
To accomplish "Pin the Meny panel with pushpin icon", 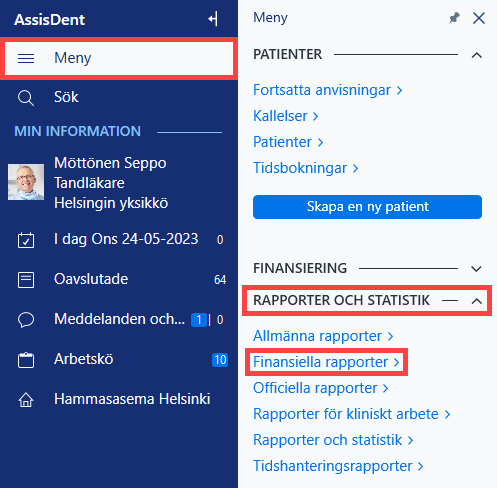I will [454, 18].
